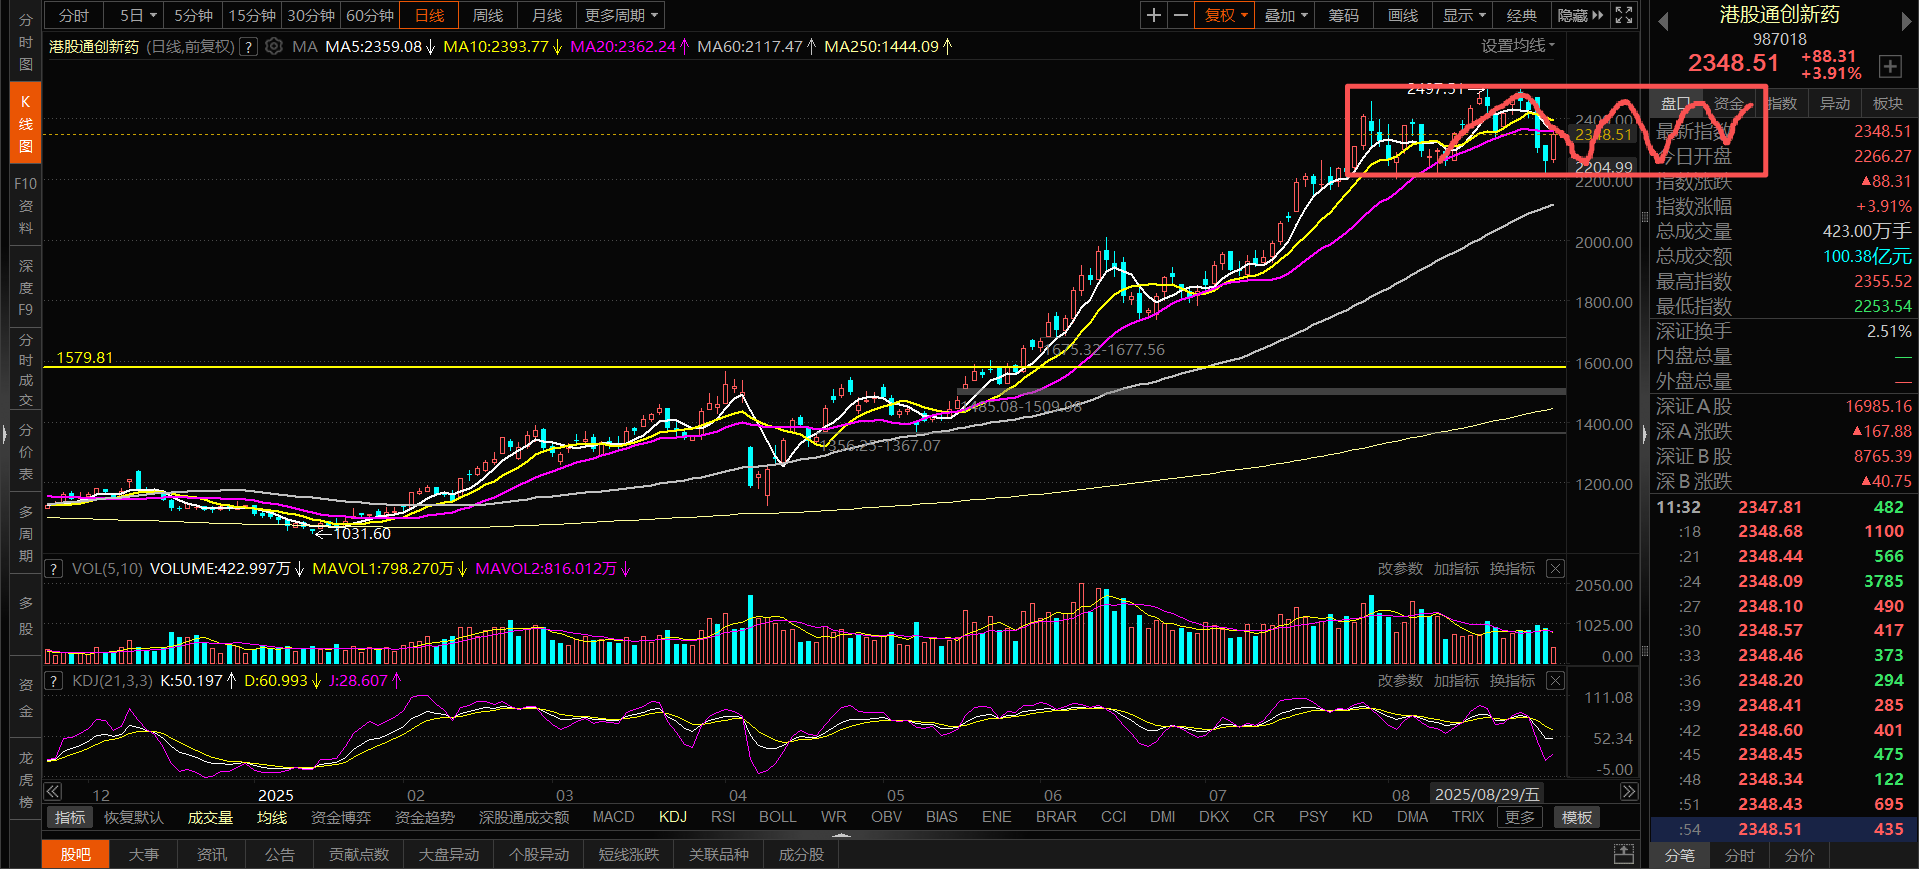Open the 分价表 sidebar item
This screenshot has height=869, width=1919.
25,451
